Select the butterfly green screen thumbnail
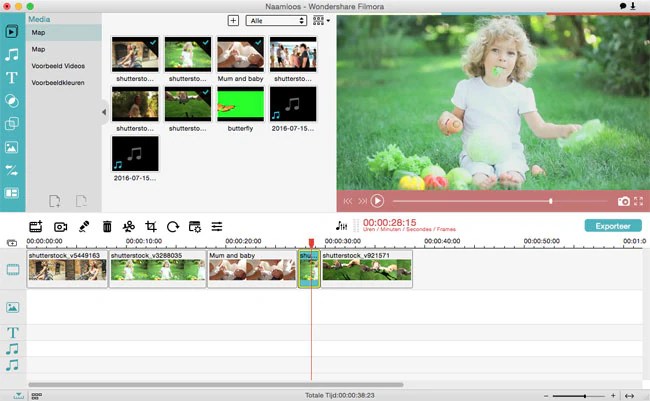650x401 pixels. pos(240,104)
